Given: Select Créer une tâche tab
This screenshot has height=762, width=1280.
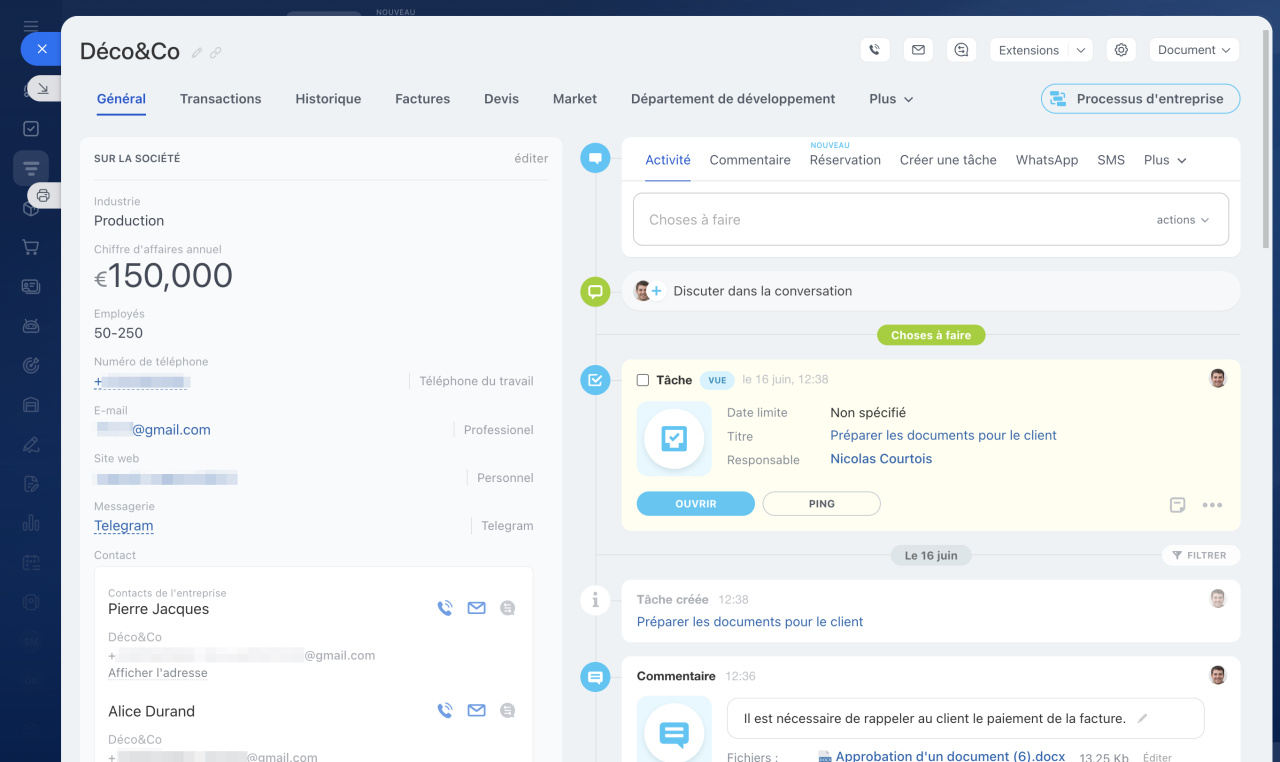Looking at the screenshot, I should 948,160.
